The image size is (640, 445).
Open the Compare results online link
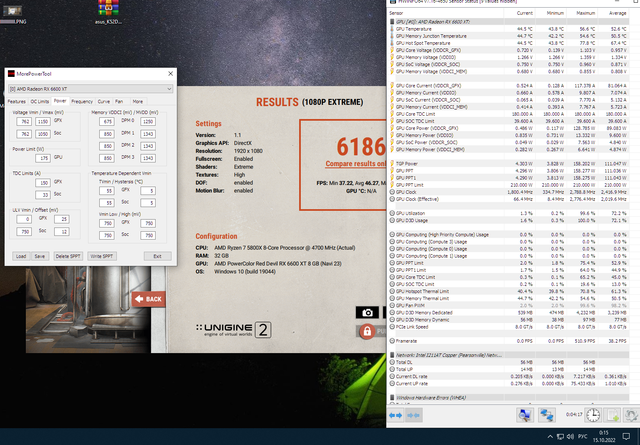point(356,164)
